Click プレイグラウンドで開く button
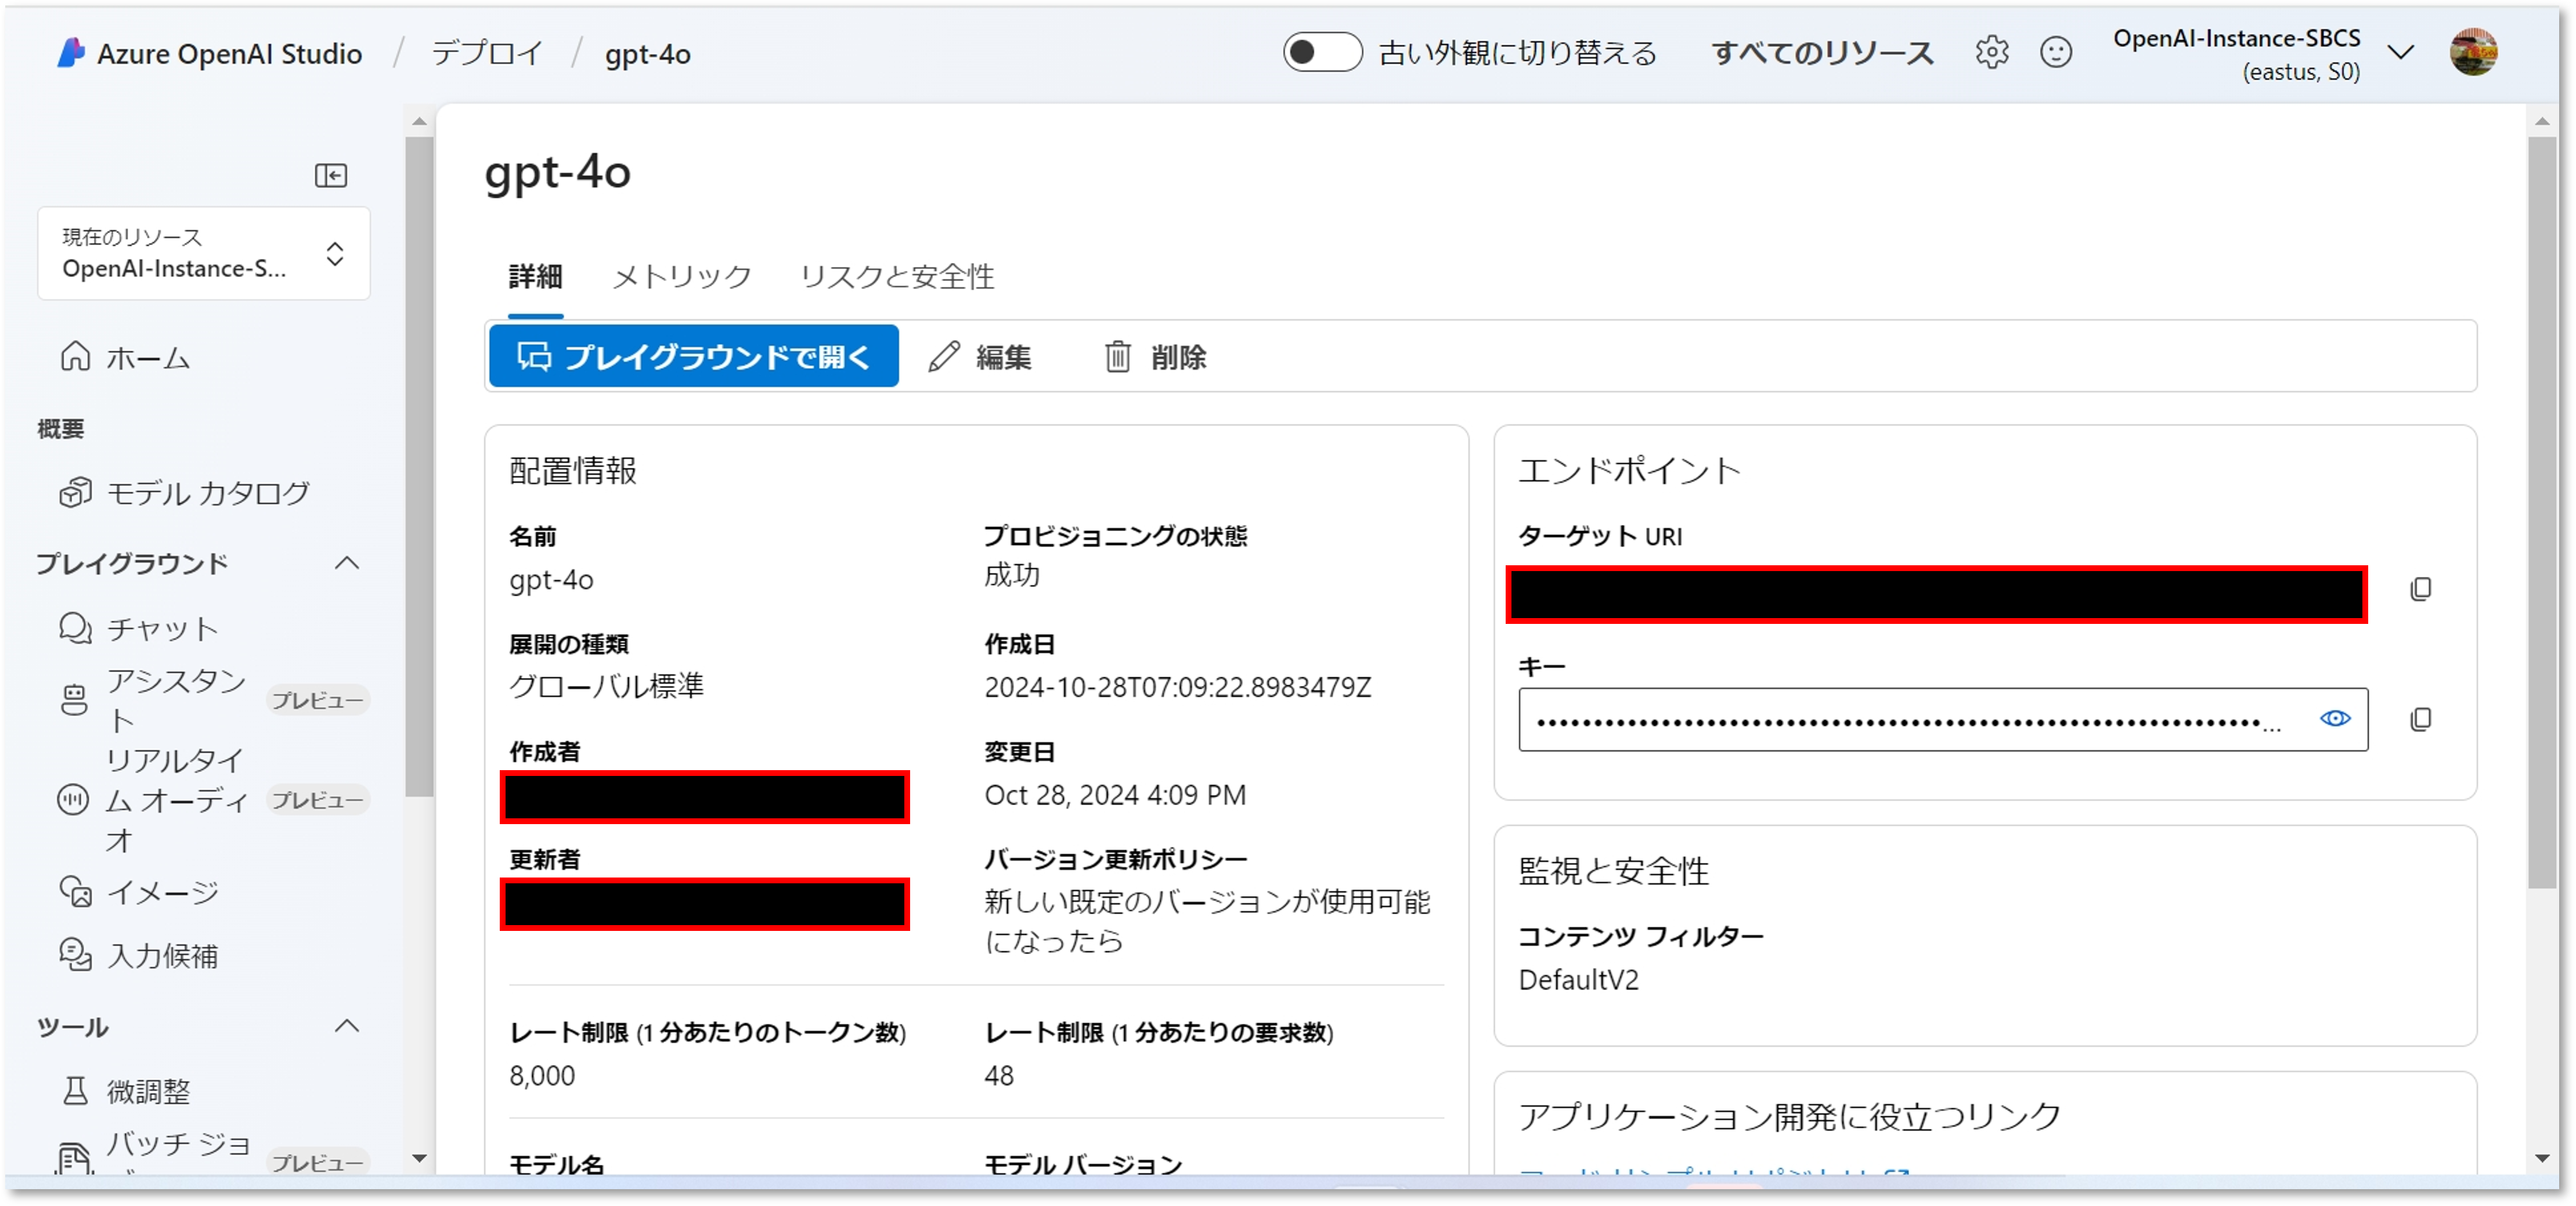 click(693, 356)
